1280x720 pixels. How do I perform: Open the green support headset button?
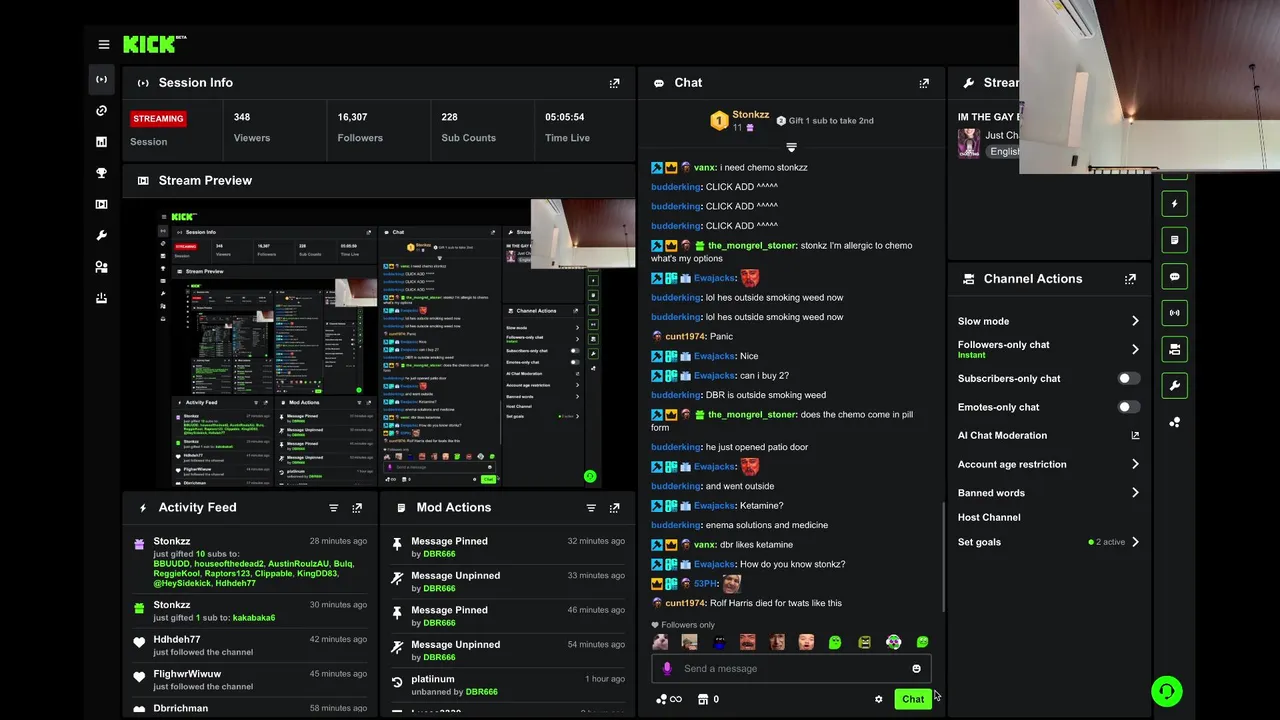tap(1166, 691)
